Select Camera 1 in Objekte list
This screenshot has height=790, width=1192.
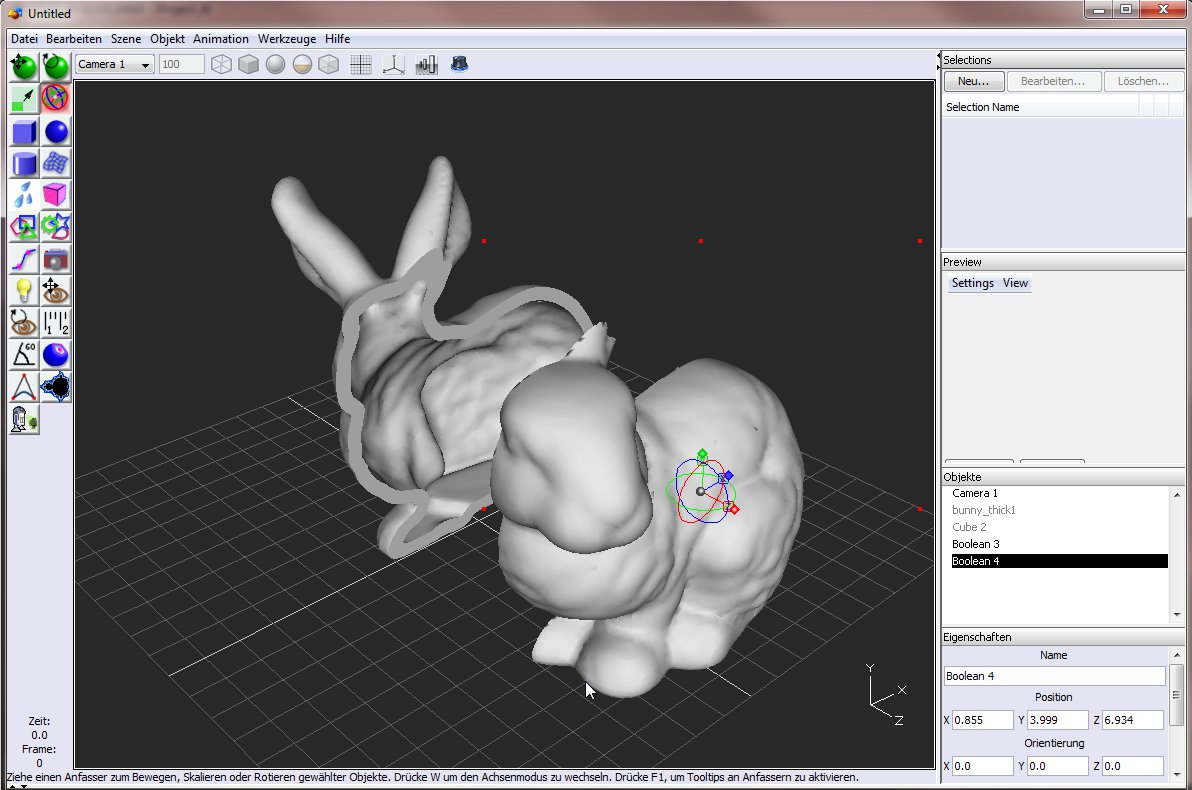tap(1059, 493)
